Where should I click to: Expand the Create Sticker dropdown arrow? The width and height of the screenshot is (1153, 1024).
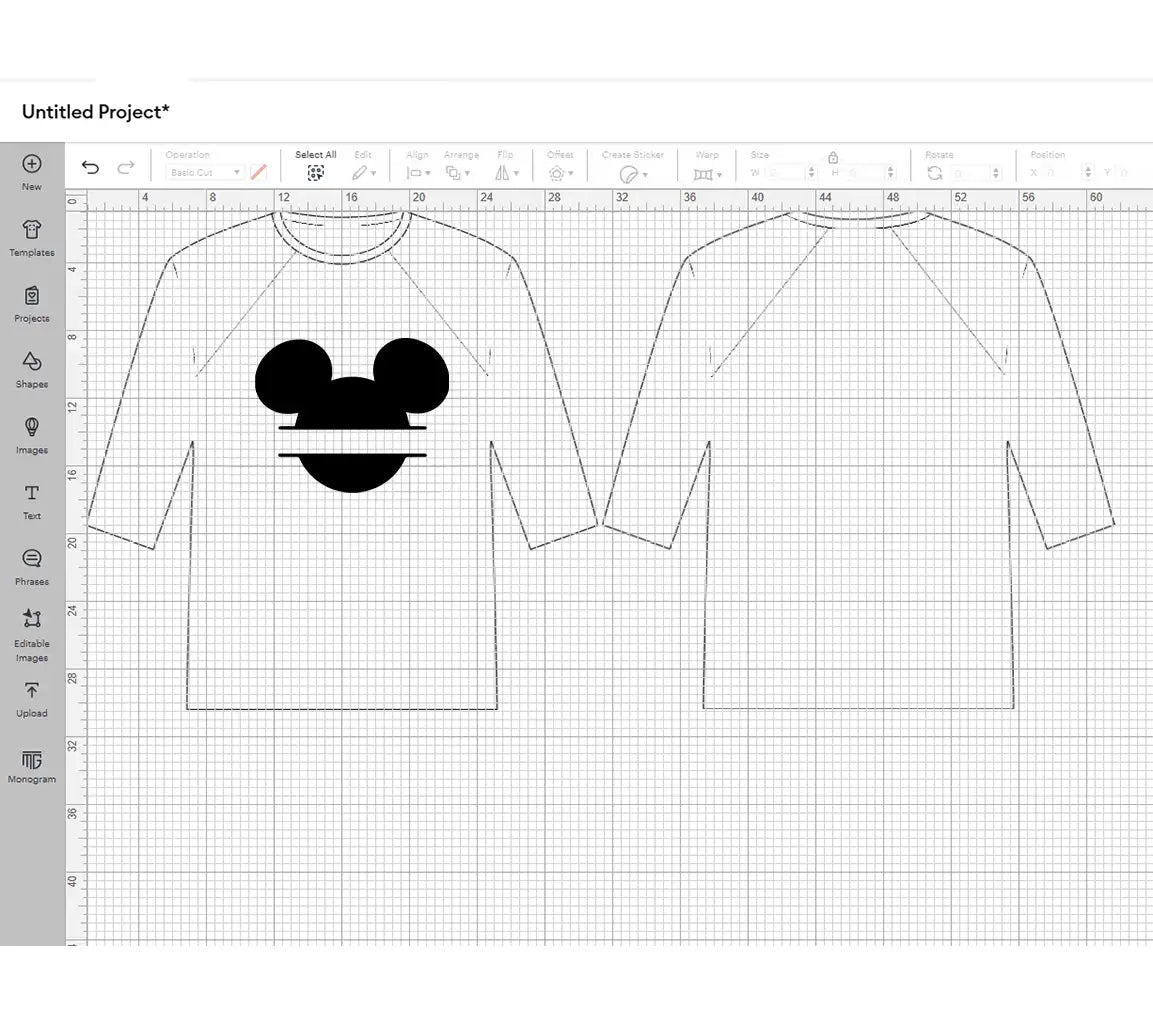tap(645, 175)
